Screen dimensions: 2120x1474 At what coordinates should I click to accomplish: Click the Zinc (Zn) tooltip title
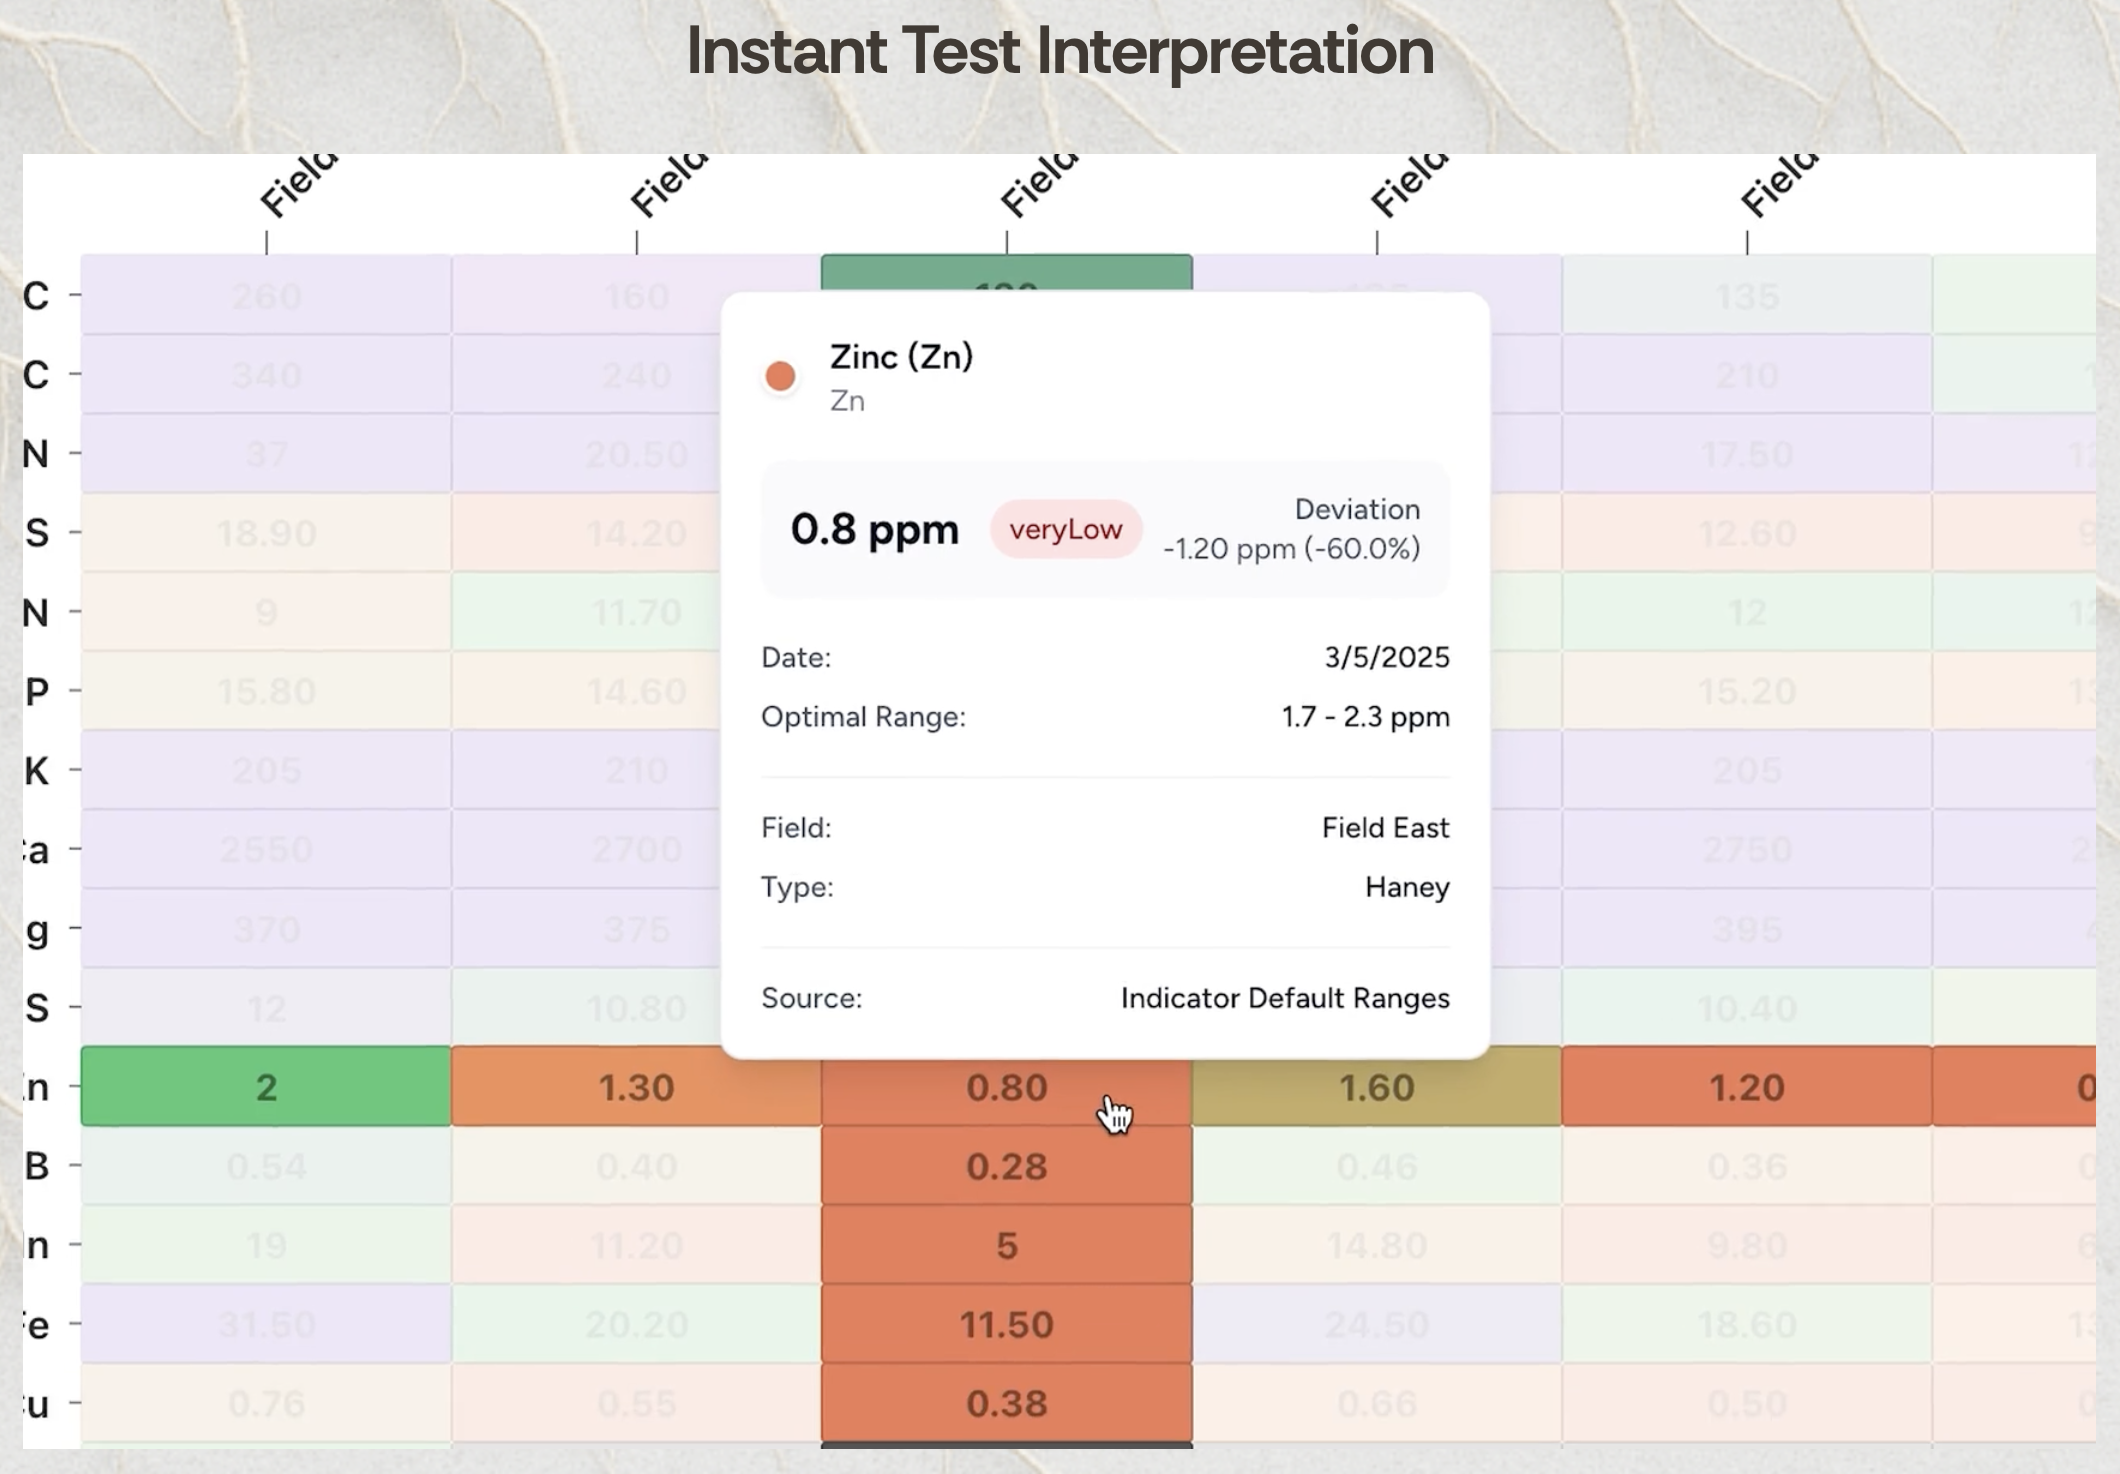click(x=901, y=357)
